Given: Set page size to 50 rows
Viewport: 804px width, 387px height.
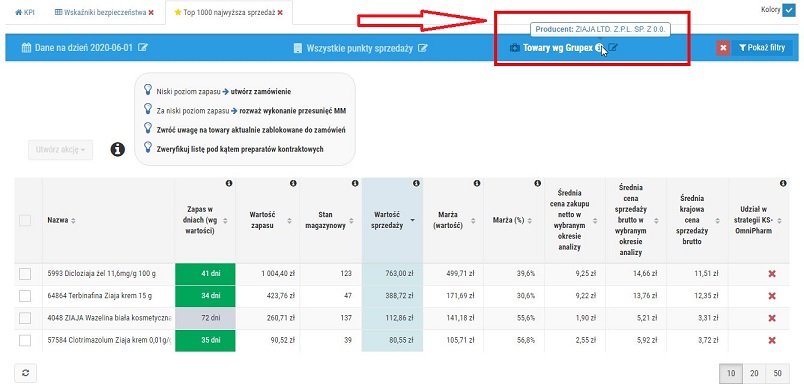Looking at the screenshot, I should (x=778, y=374).
